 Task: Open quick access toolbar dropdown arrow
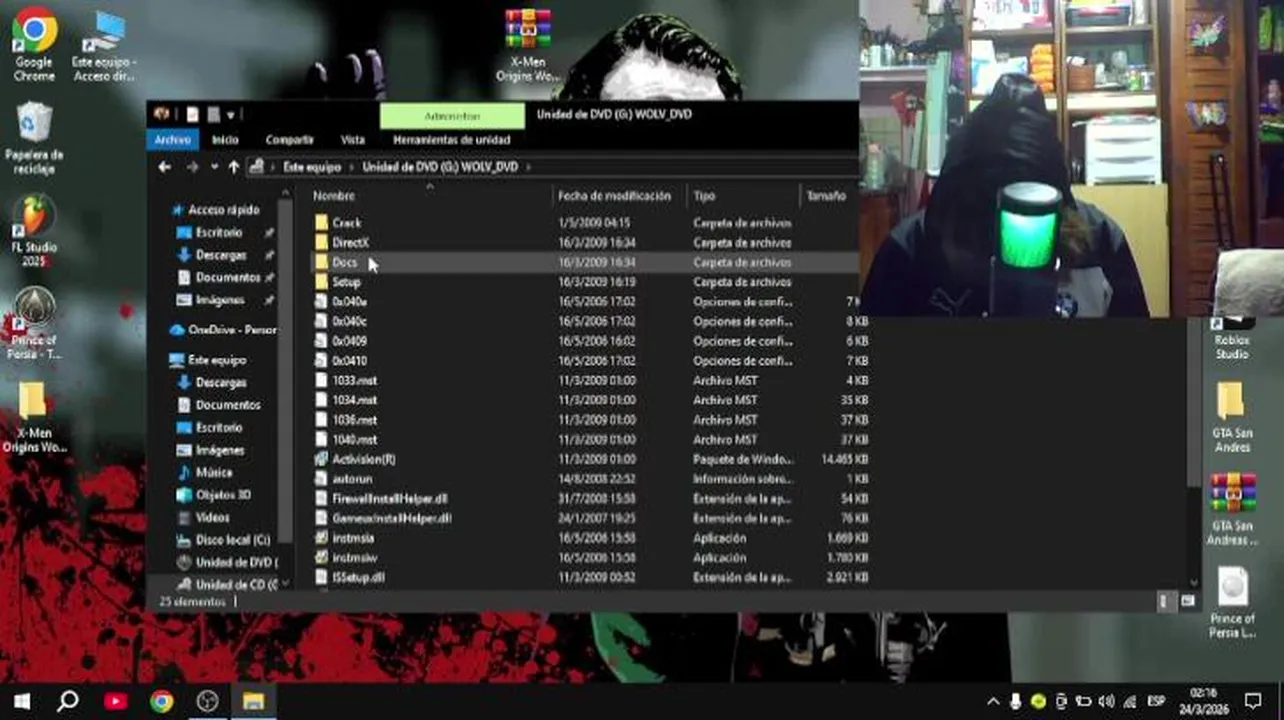231,115
